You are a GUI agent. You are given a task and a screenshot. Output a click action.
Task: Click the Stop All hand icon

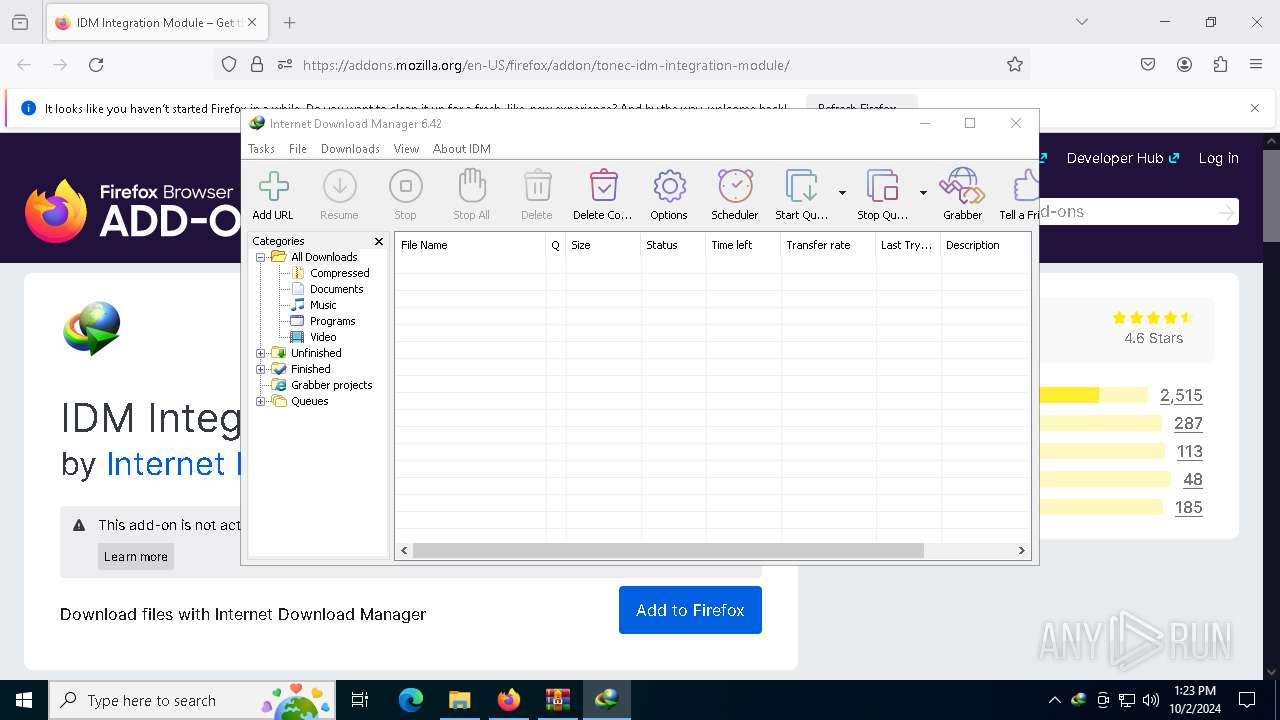471,194
